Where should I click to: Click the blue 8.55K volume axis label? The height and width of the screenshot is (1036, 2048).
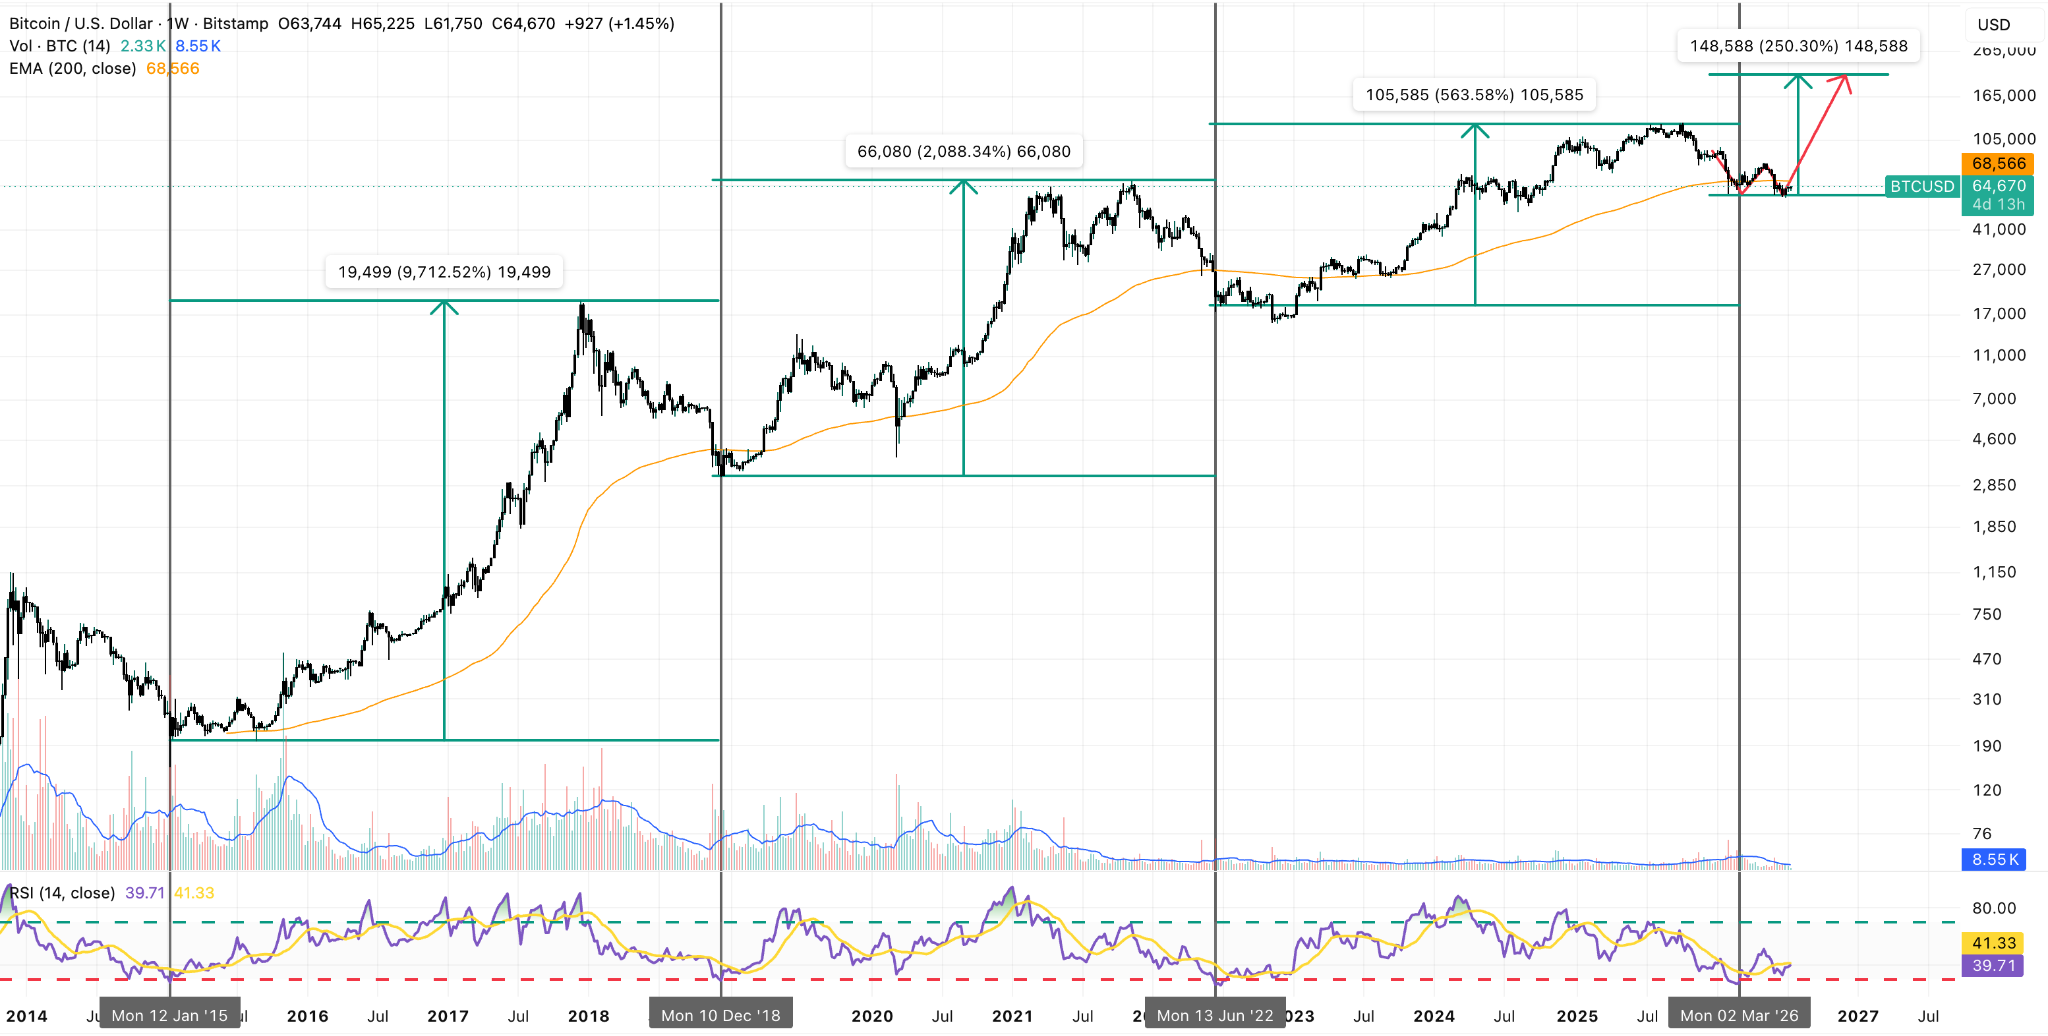pos(1994,860)
